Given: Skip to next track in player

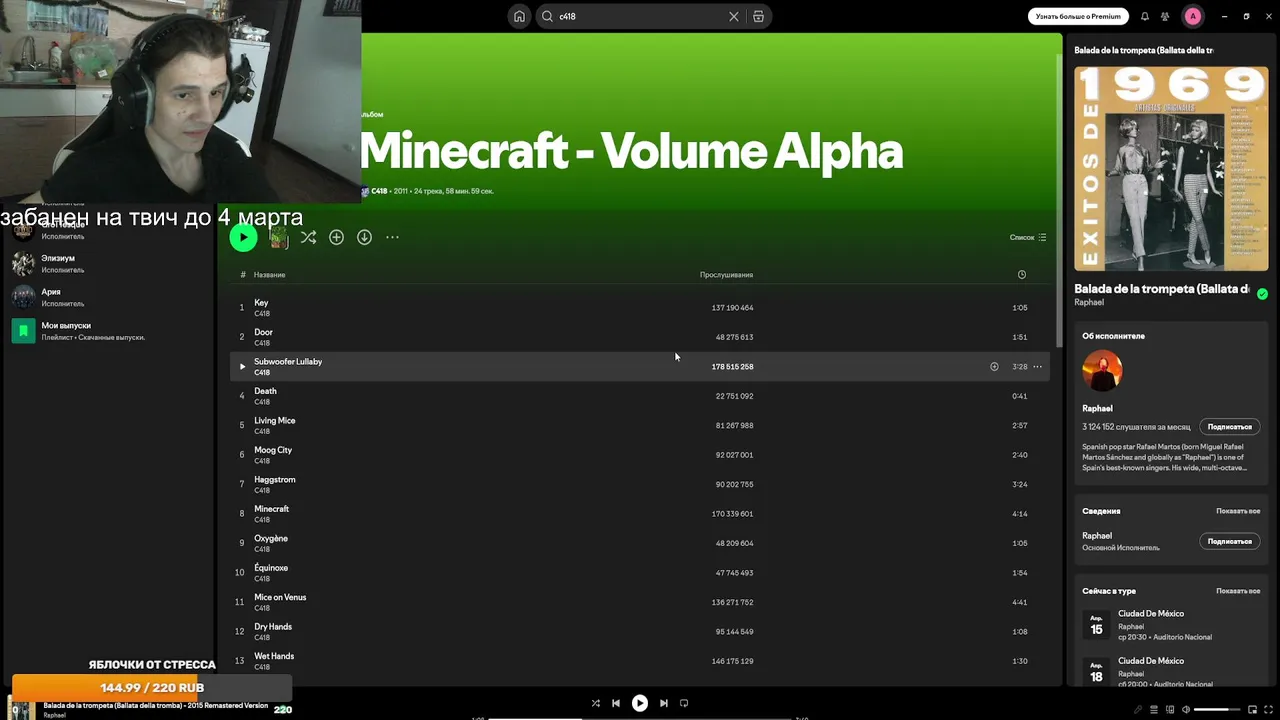Looking at the screenshot, I should 663,703.
